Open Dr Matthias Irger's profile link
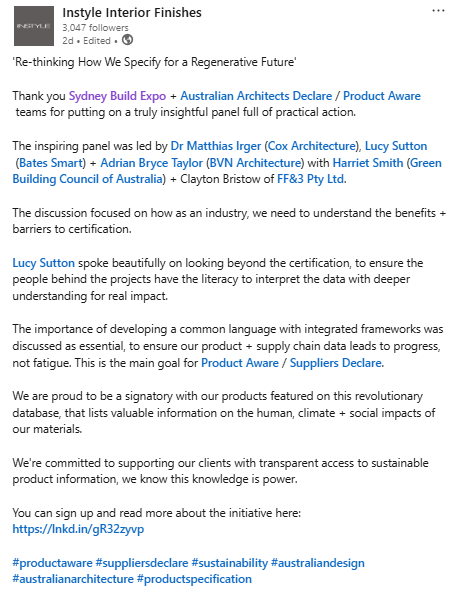The image size is (458, 597). point(216,146)
